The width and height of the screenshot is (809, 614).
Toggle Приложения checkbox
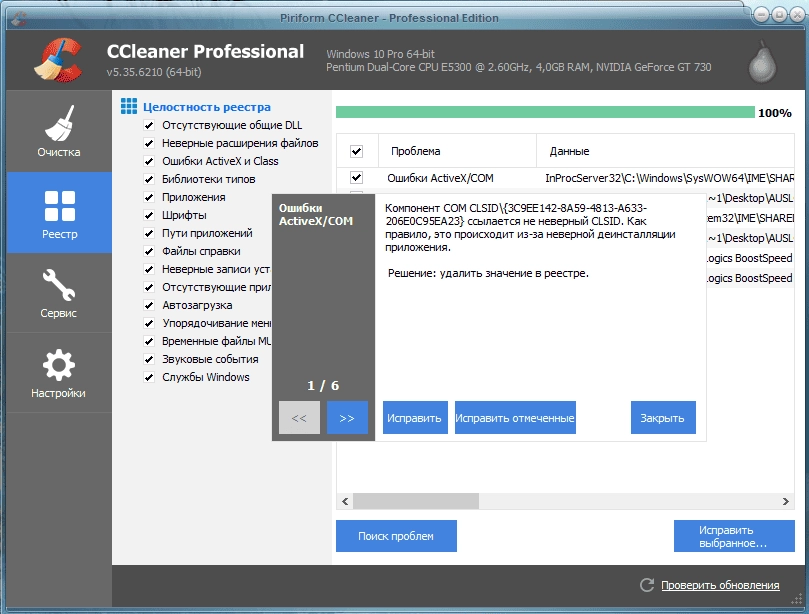tap(149, 198)
